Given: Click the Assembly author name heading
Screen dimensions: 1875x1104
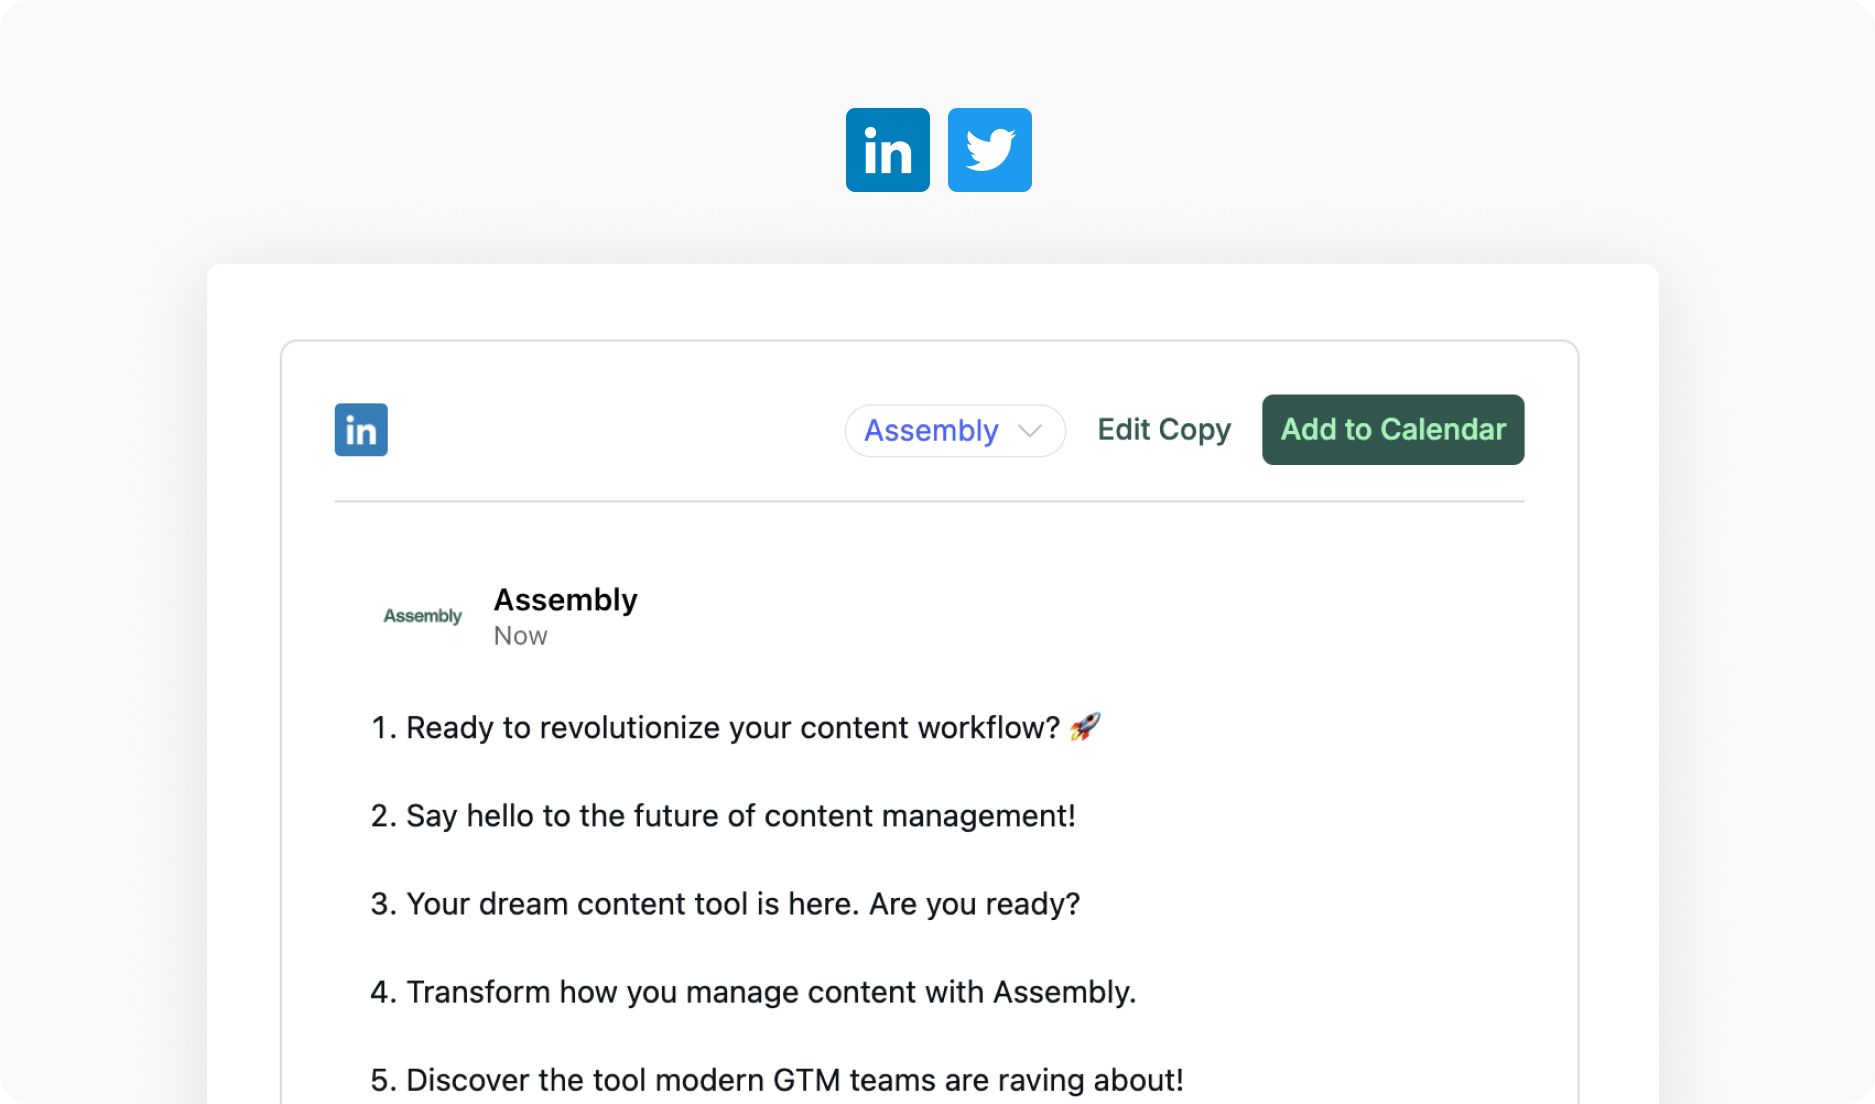Looking at the screenshot, I should (x=565, y=600).
